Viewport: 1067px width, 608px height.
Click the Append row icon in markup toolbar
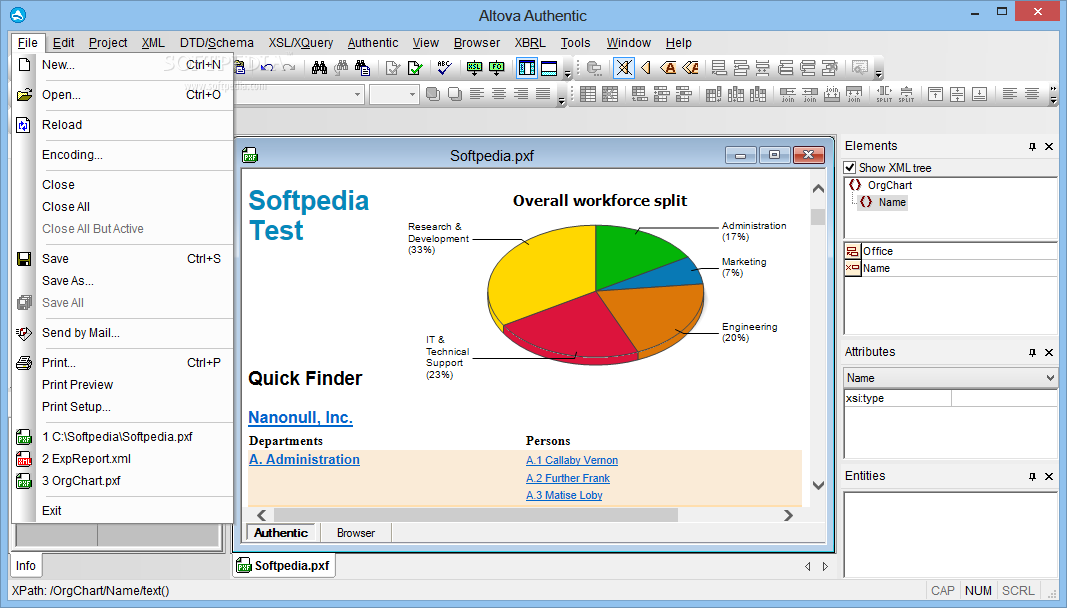719,67
